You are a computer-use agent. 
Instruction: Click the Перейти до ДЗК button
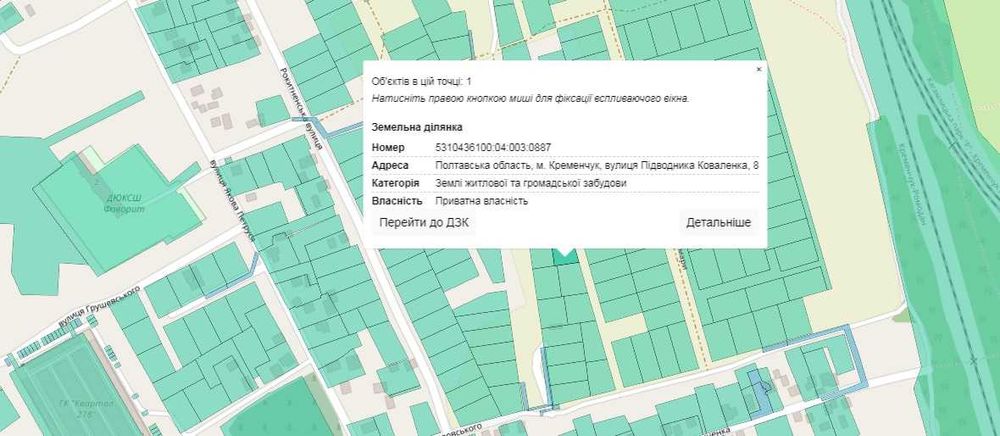point(424,223)
